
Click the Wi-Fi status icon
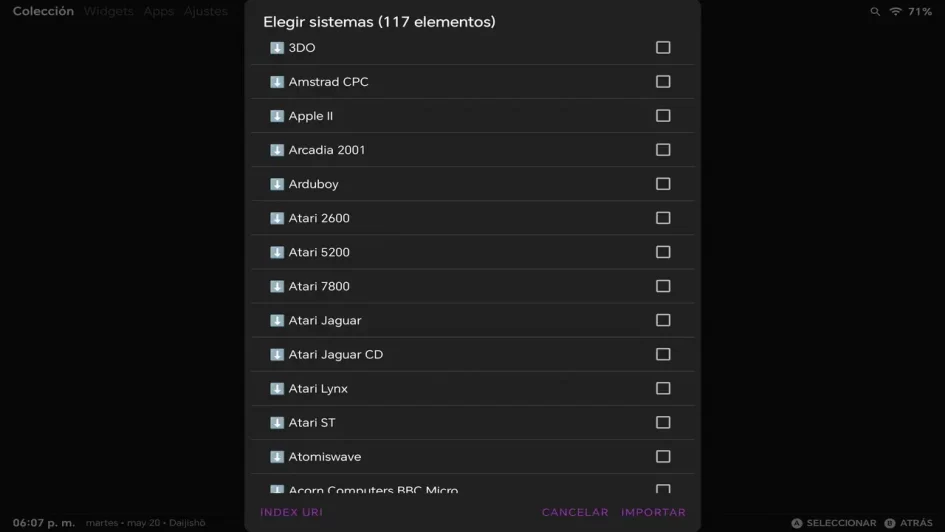[896, 11]
